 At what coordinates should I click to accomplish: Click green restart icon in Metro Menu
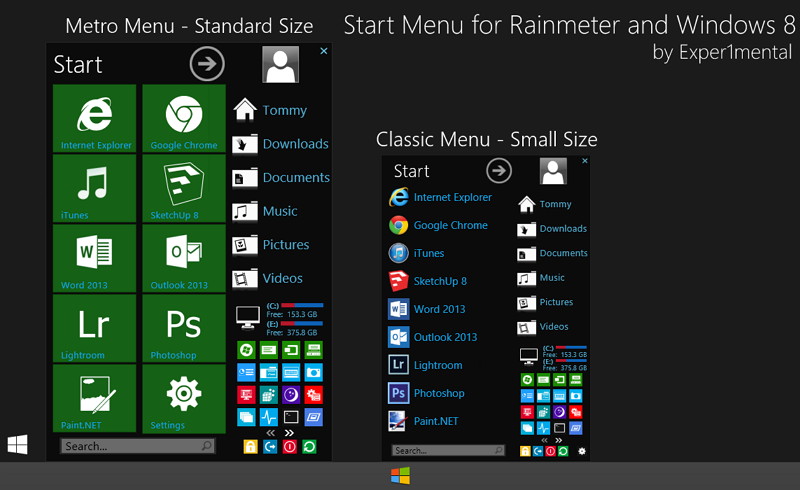[x=309, y=447]
